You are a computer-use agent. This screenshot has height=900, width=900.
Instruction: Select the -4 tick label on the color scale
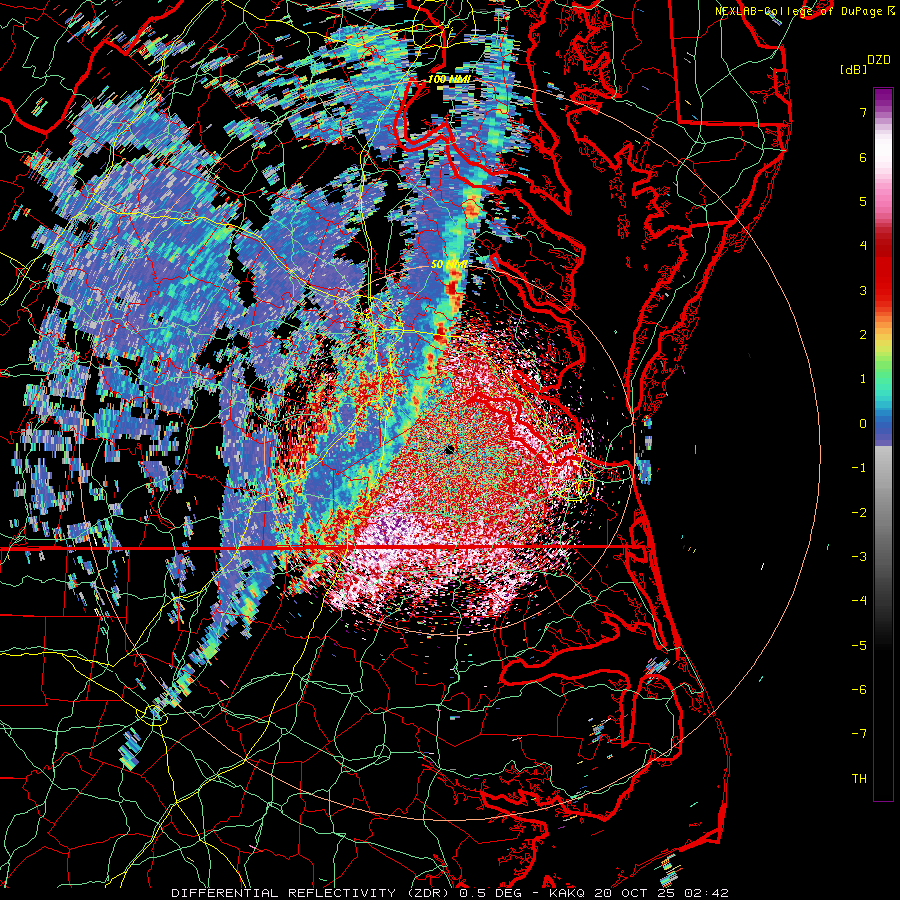point(859,601)
